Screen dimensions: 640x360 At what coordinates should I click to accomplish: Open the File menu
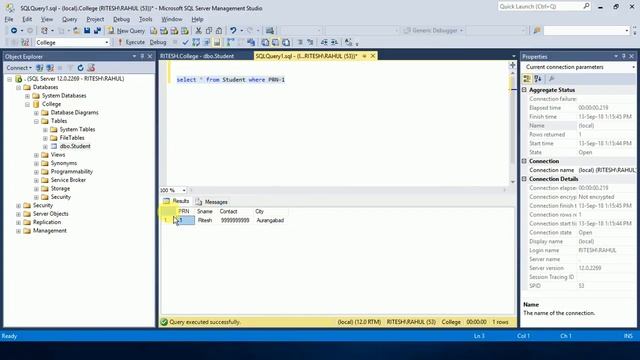click(9, 19)
